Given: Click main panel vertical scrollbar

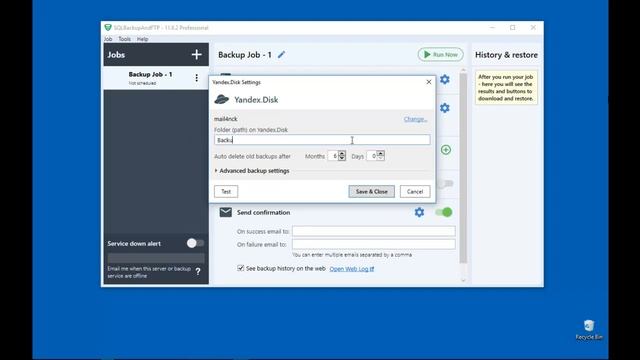Looking at the screenshot, I should point(463,168).
